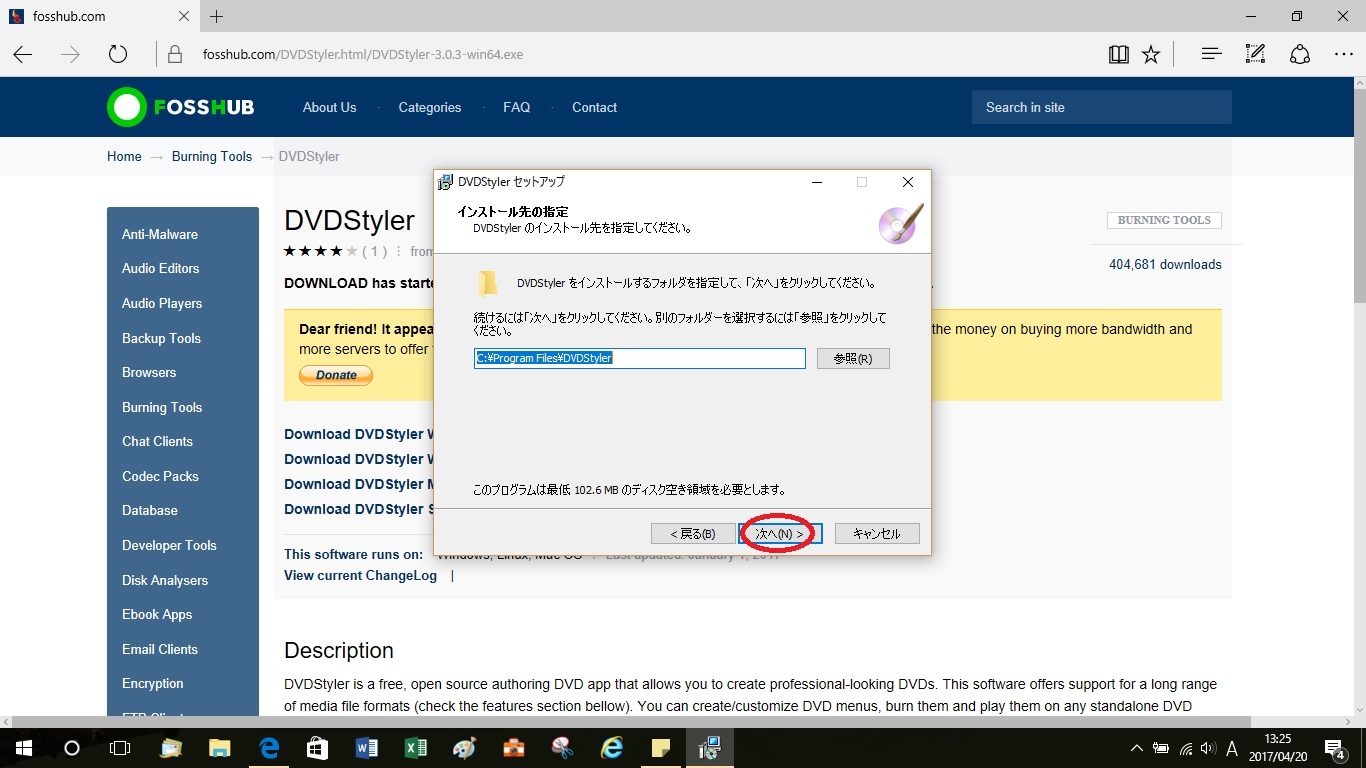
Task: Open Task View on taskbar
Action: [x=120, y=747]
